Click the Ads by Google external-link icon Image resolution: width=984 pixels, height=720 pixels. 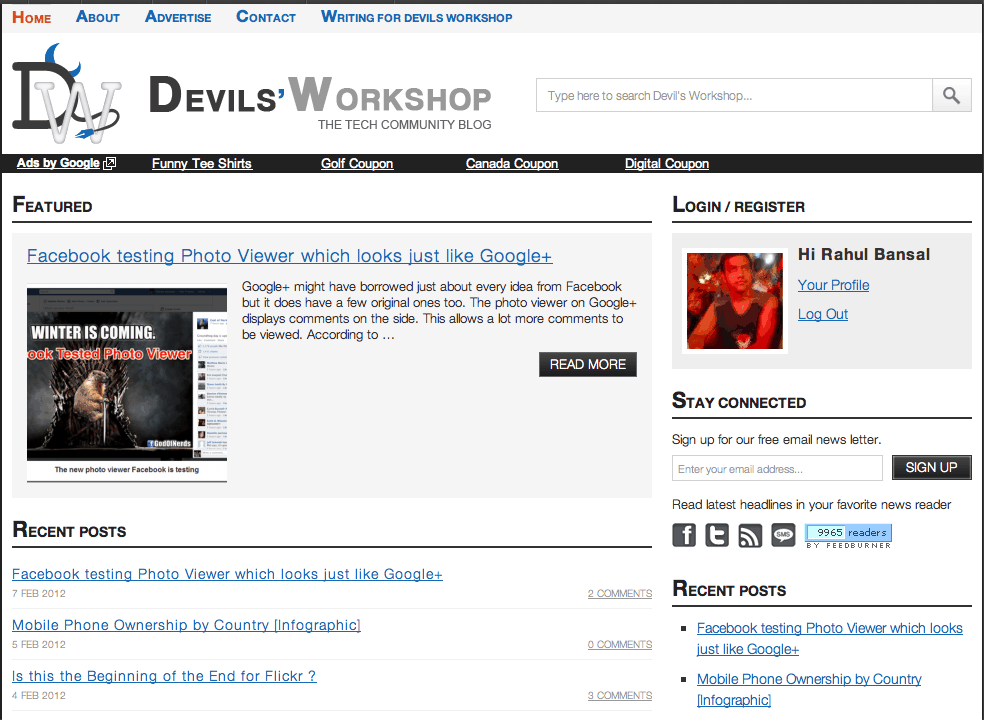109,163
